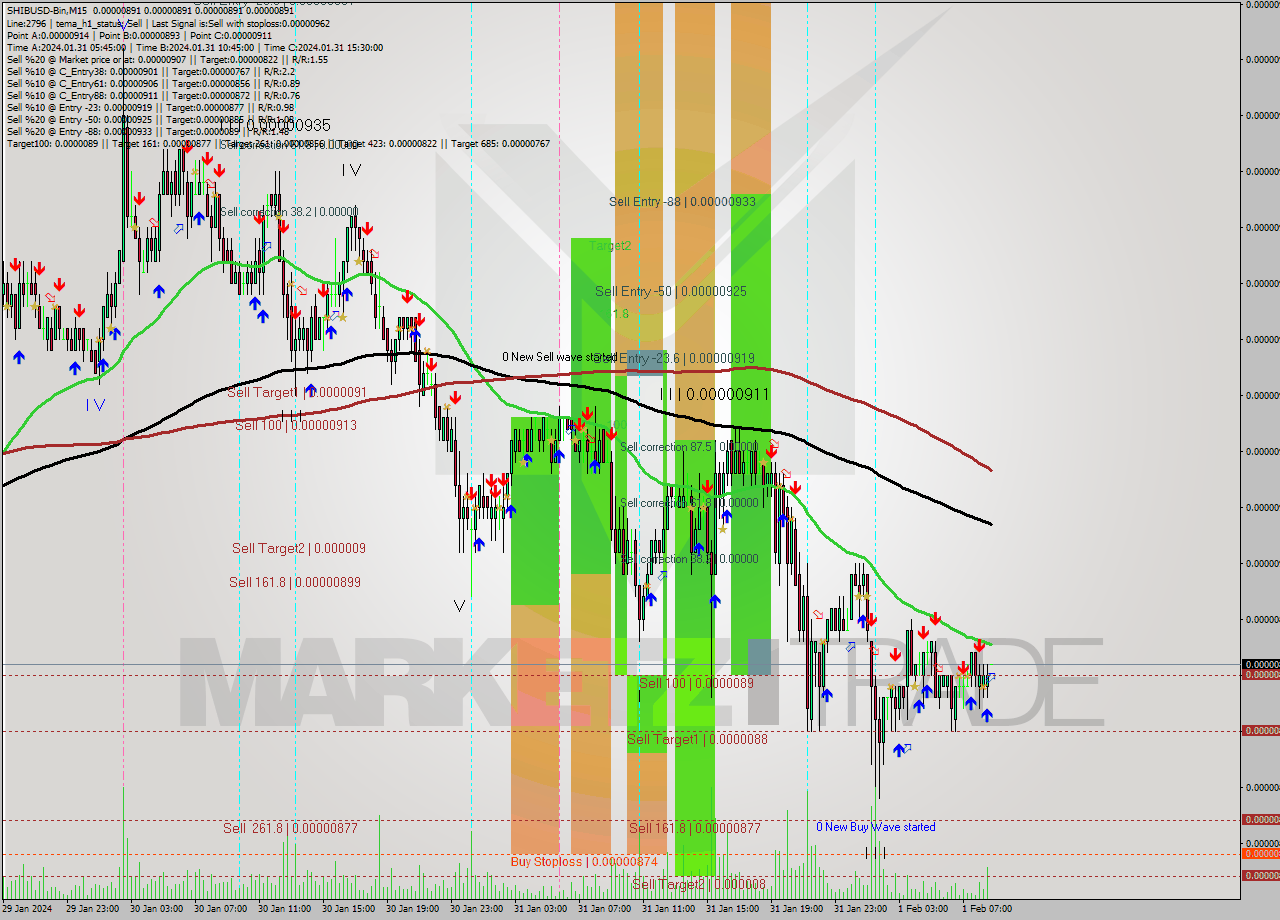Click the 'Sell 161.8 | 0.00000877' label
The width and height of the screenshot is (1280, 920).
[695, 828]
